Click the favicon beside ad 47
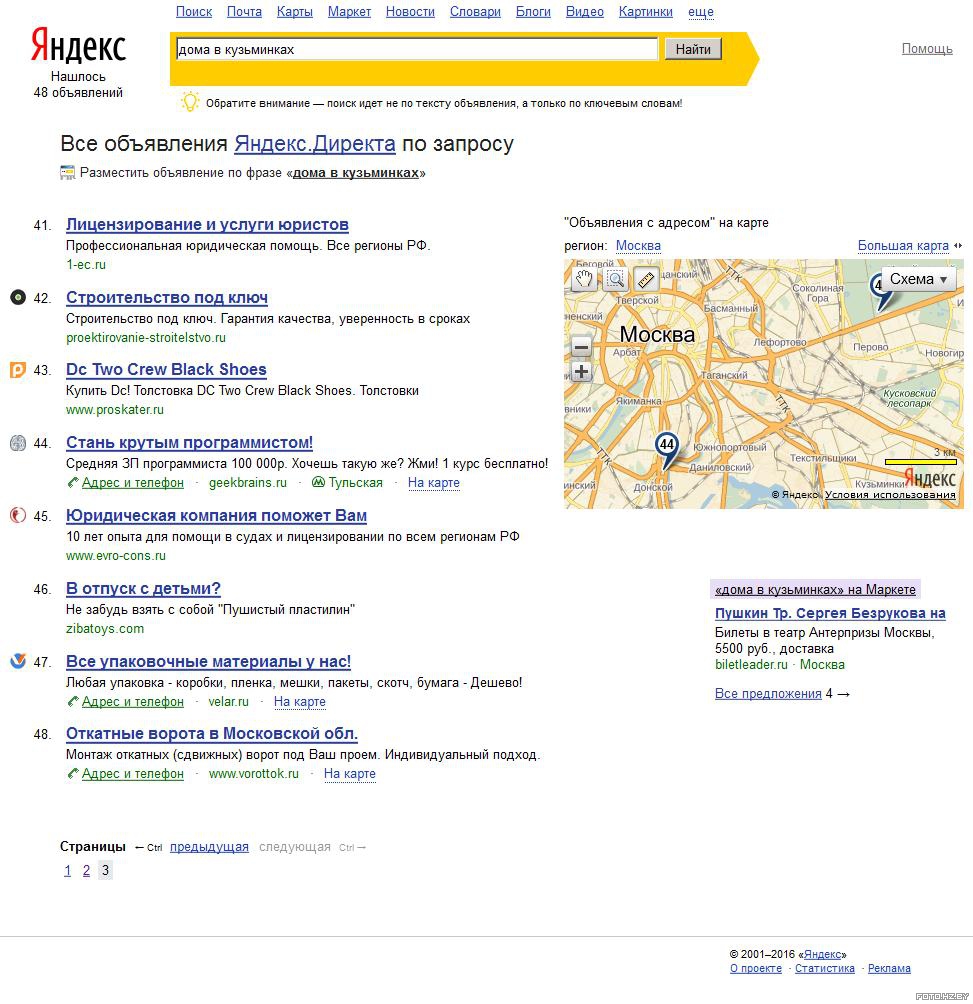 coord(18,661)
